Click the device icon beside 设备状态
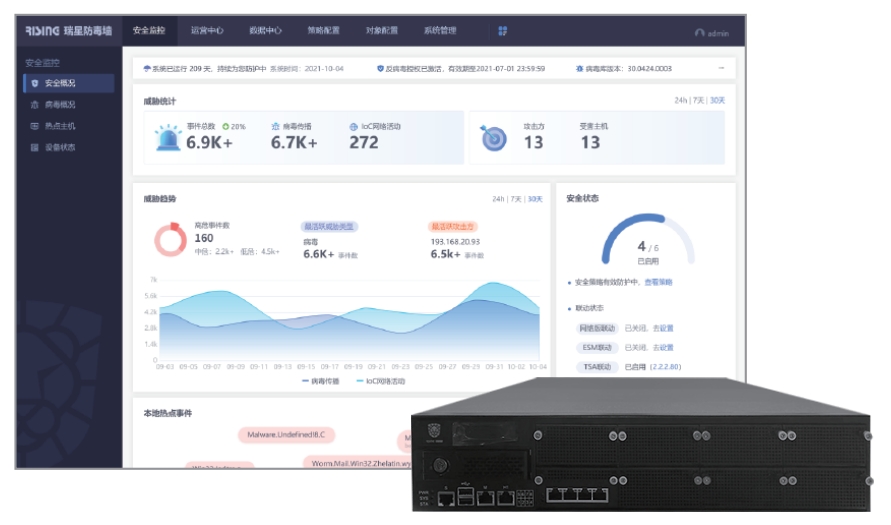Image resolution: width=891 pixels, height=525 pixels. coord(35,148)
